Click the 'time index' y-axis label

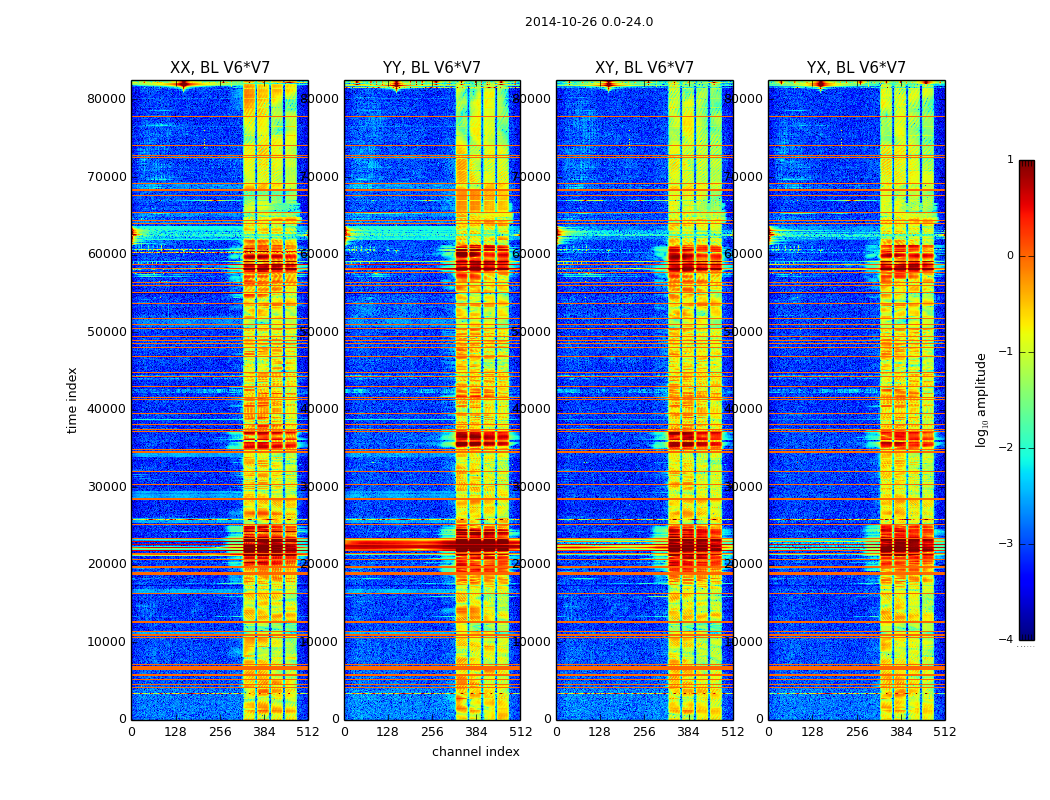coord(72,400)
